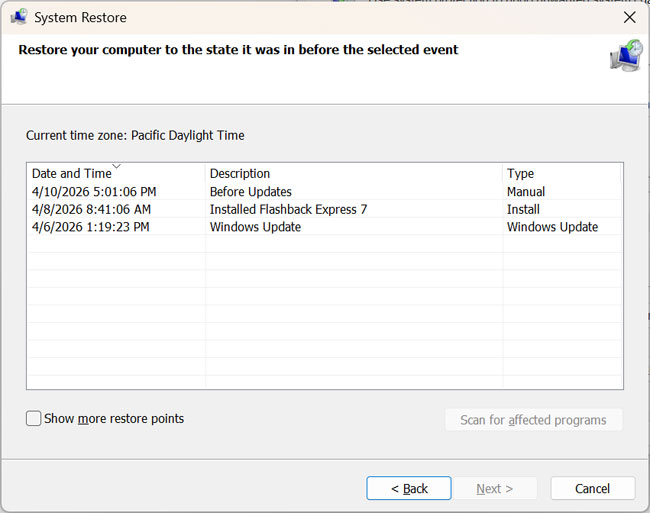650x513 pixels.
Task: Click Scan for affected programs button
Action: pyautogui.click(x=534, y=420)
